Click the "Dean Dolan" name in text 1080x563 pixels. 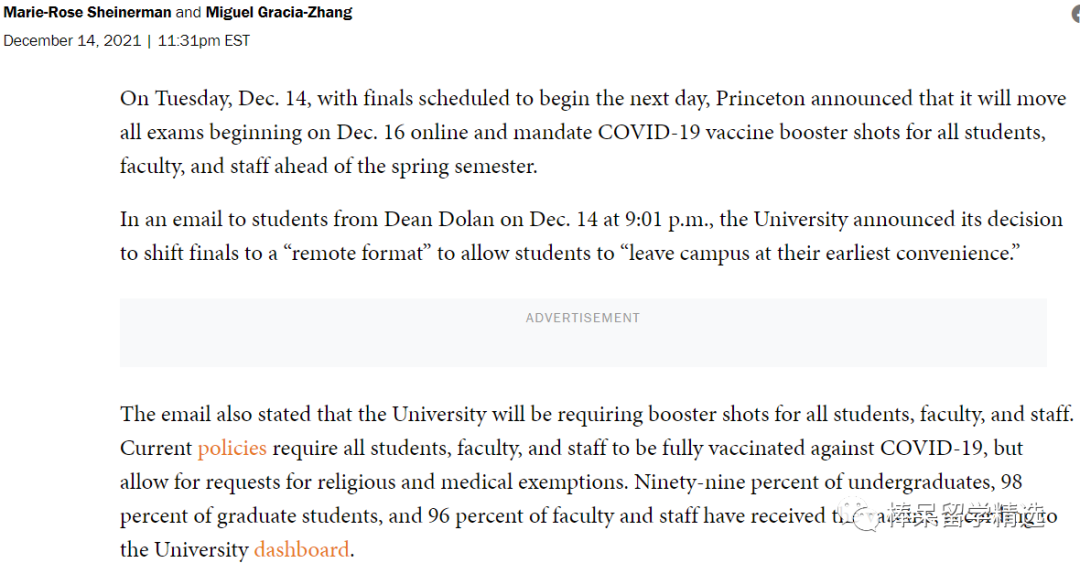(439, 219)
